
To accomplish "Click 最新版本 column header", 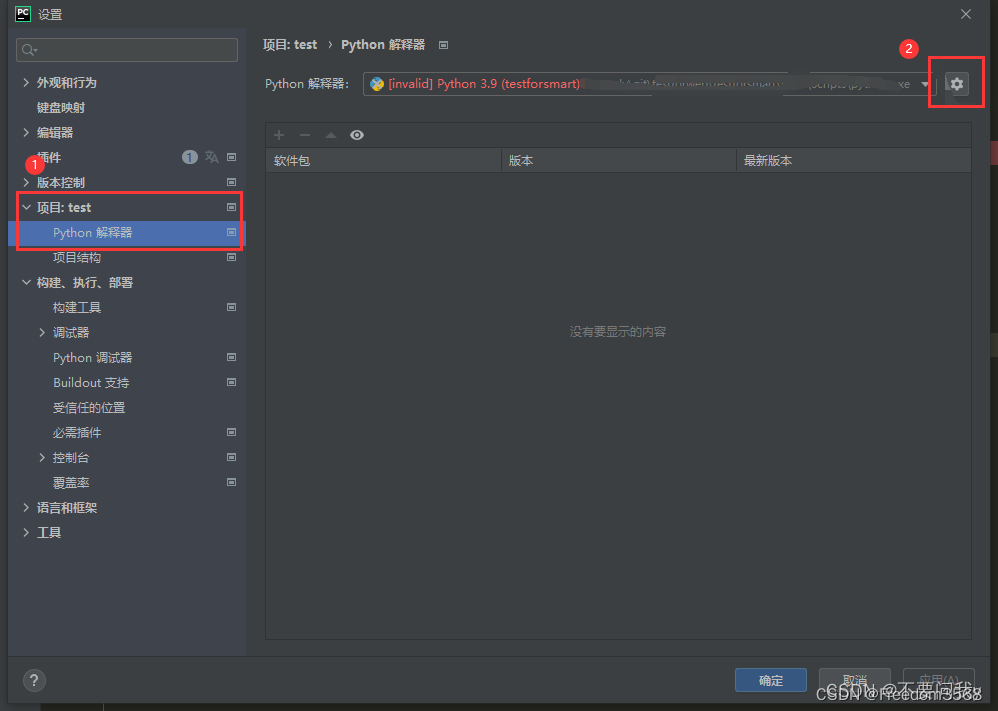I will click(x=854, y=160).
